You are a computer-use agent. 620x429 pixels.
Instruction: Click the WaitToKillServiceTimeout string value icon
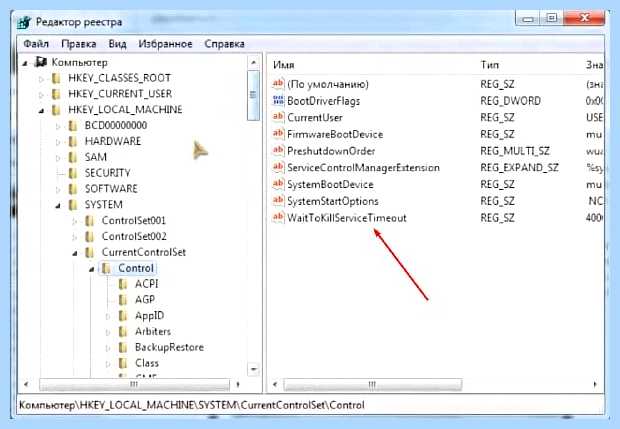(x=278, y=217)
